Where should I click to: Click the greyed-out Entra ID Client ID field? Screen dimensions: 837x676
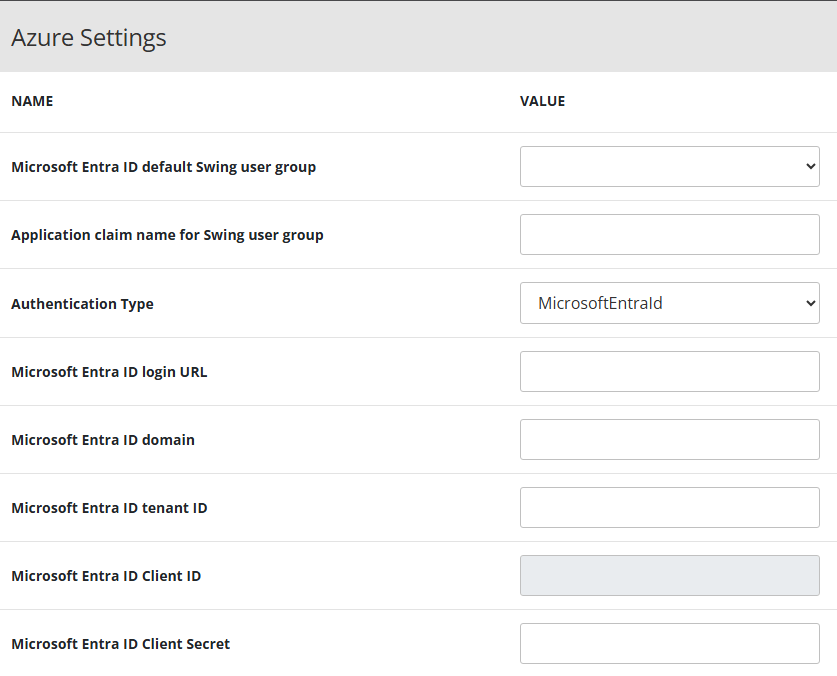669,575
